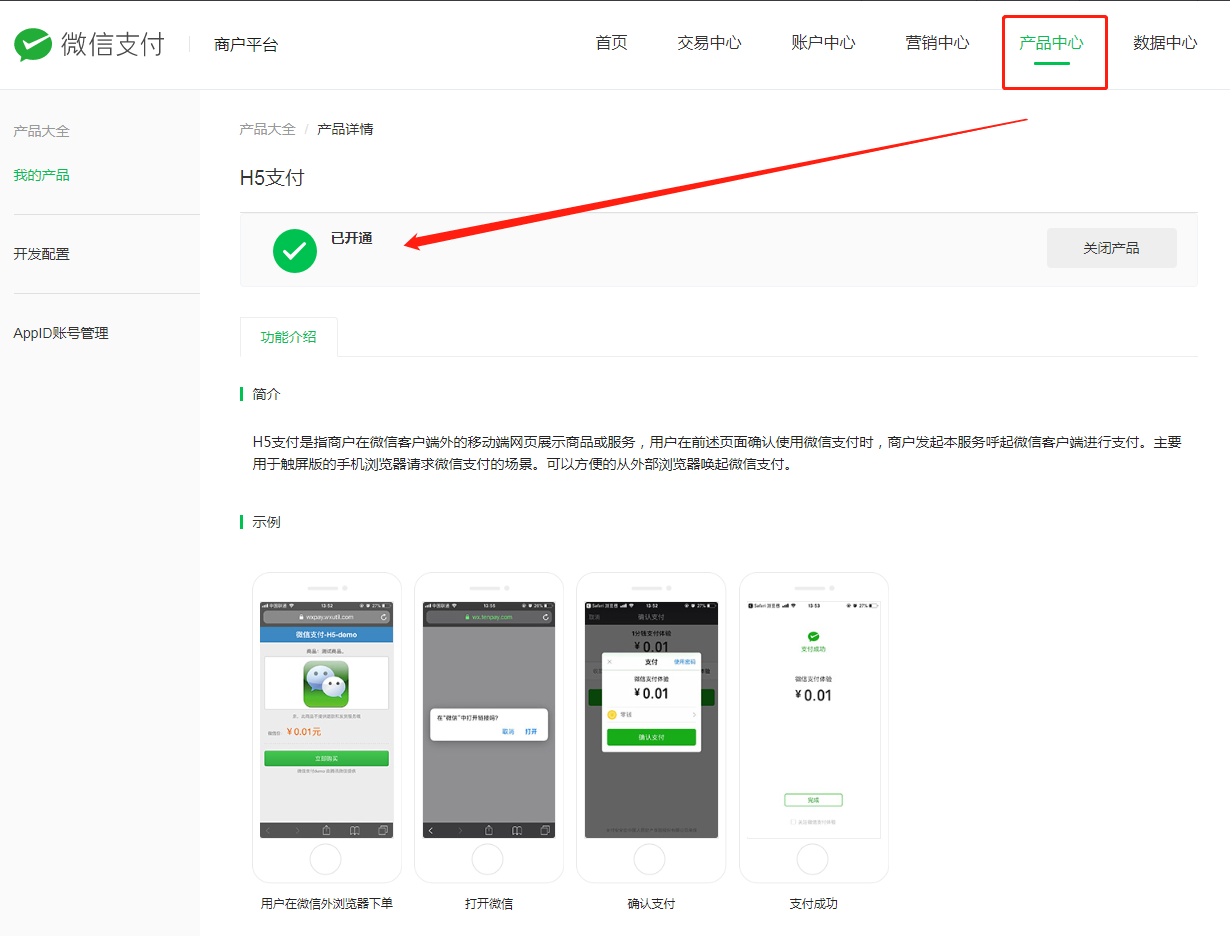Go to 账户中心 in the top nav
Screen dimensions: 1230x936
[823, 43]
